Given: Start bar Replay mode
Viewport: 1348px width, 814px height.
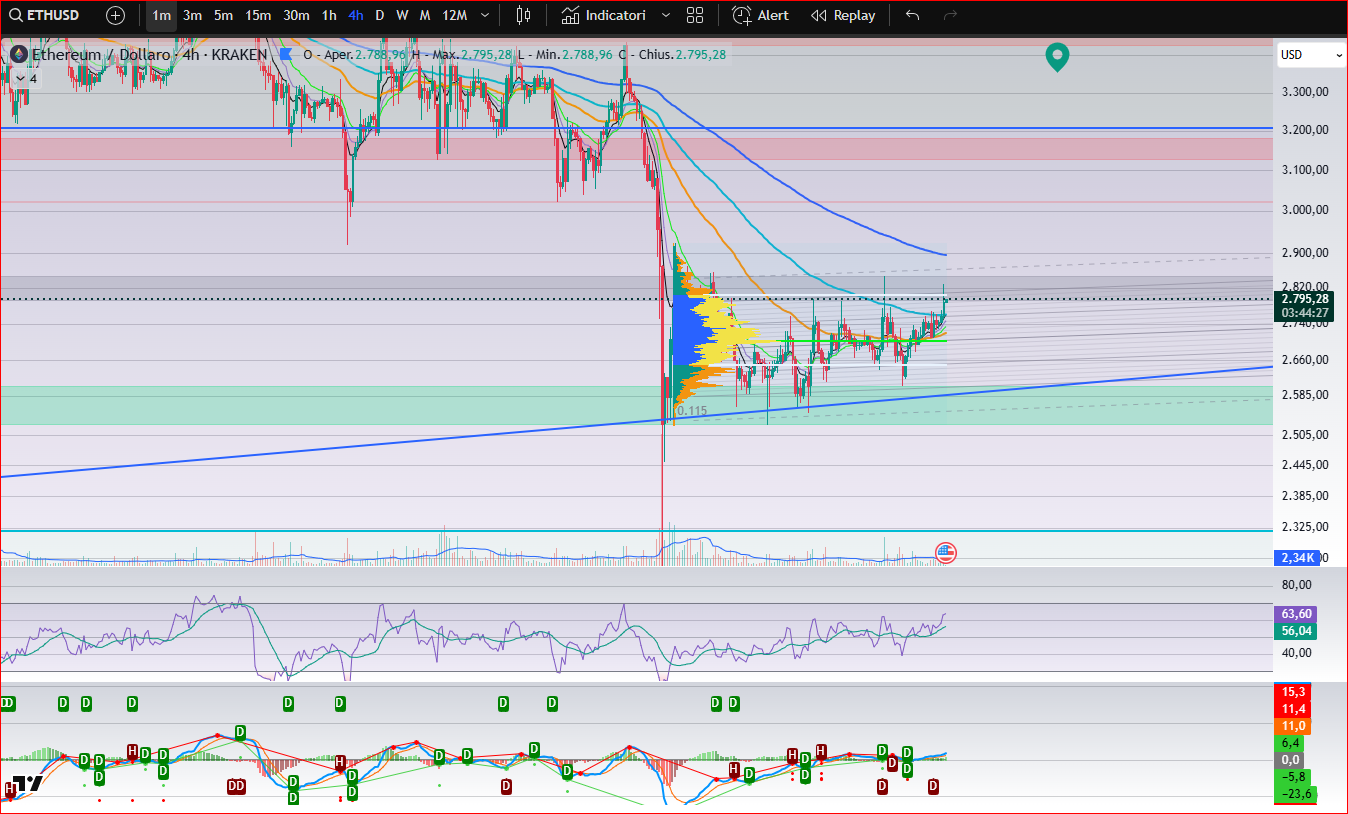Looking at the screenshot, I should click(x=843, y=15).
